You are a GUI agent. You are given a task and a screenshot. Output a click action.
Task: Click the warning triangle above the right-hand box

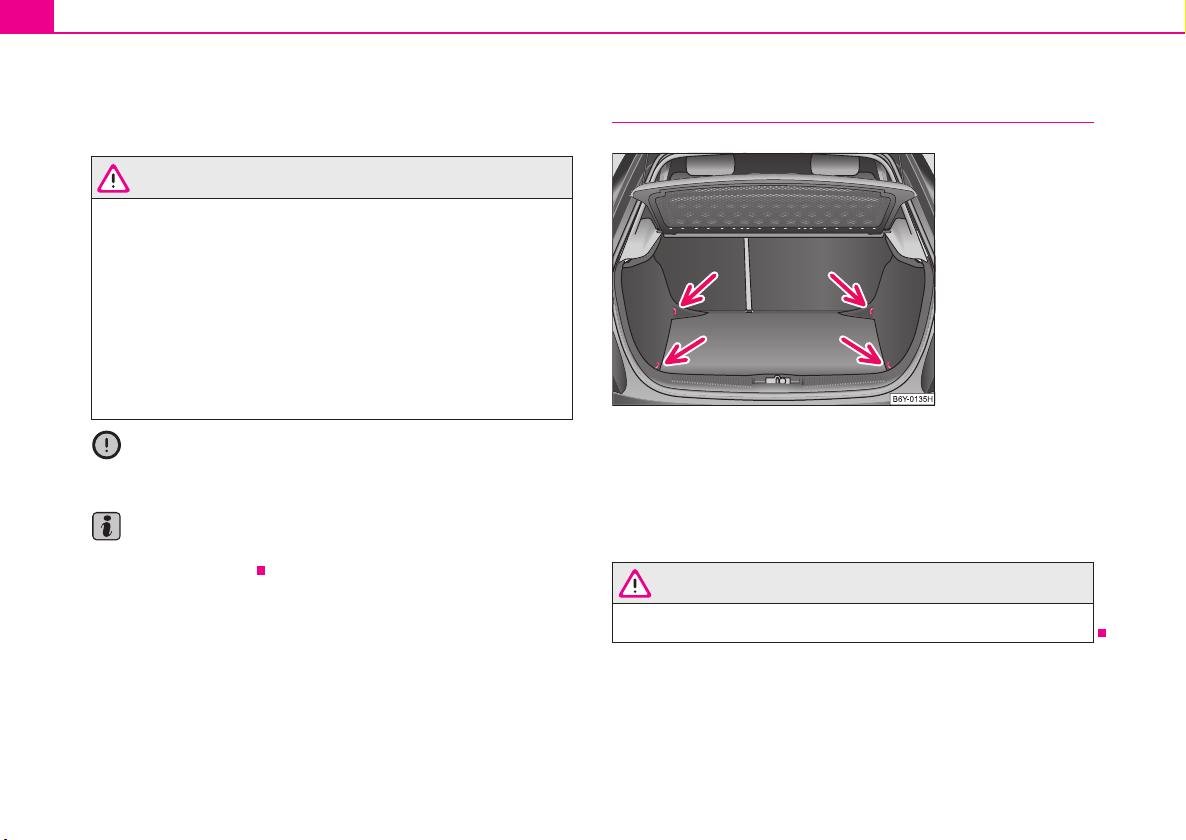(x=635, y=584)
